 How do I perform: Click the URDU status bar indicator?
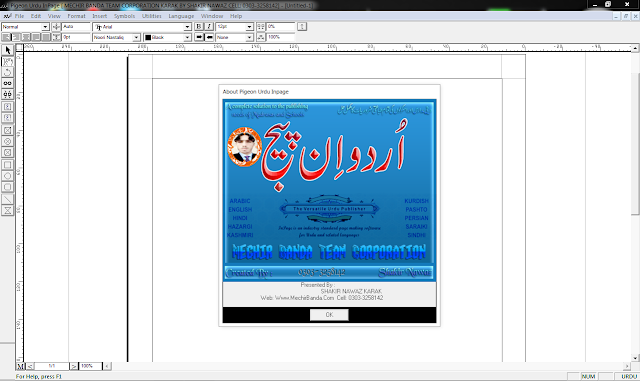629,377
